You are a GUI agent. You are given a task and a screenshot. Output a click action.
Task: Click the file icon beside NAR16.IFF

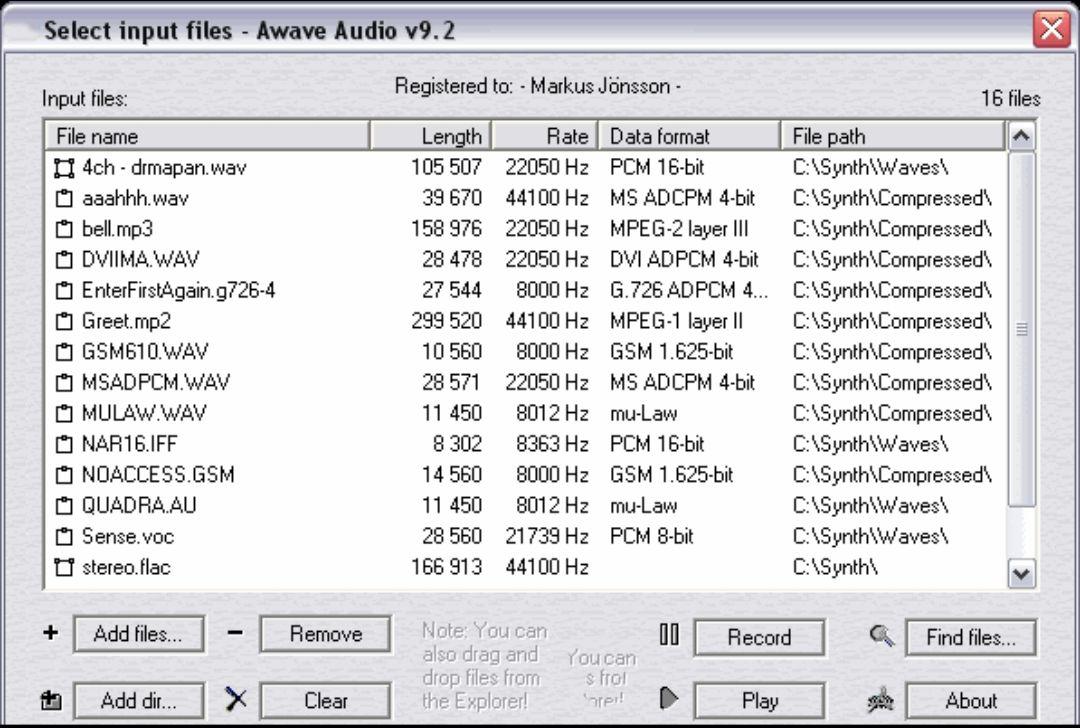64,444
